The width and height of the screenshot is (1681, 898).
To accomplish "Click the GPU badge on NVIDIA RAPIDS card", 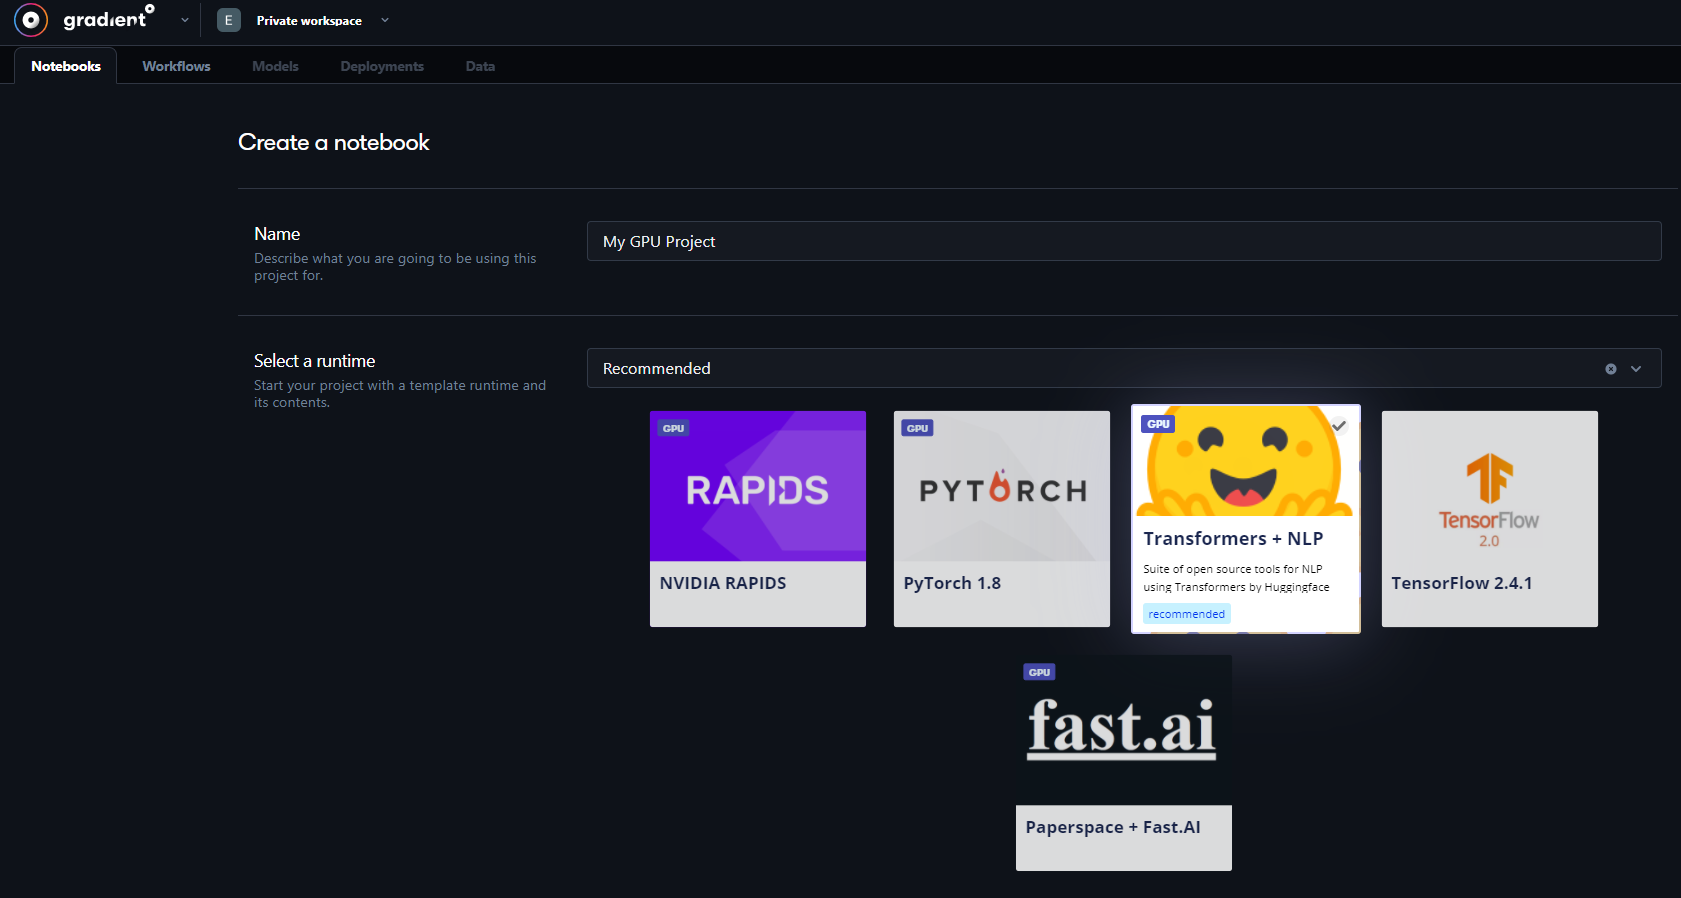I will tap(674, 428).
